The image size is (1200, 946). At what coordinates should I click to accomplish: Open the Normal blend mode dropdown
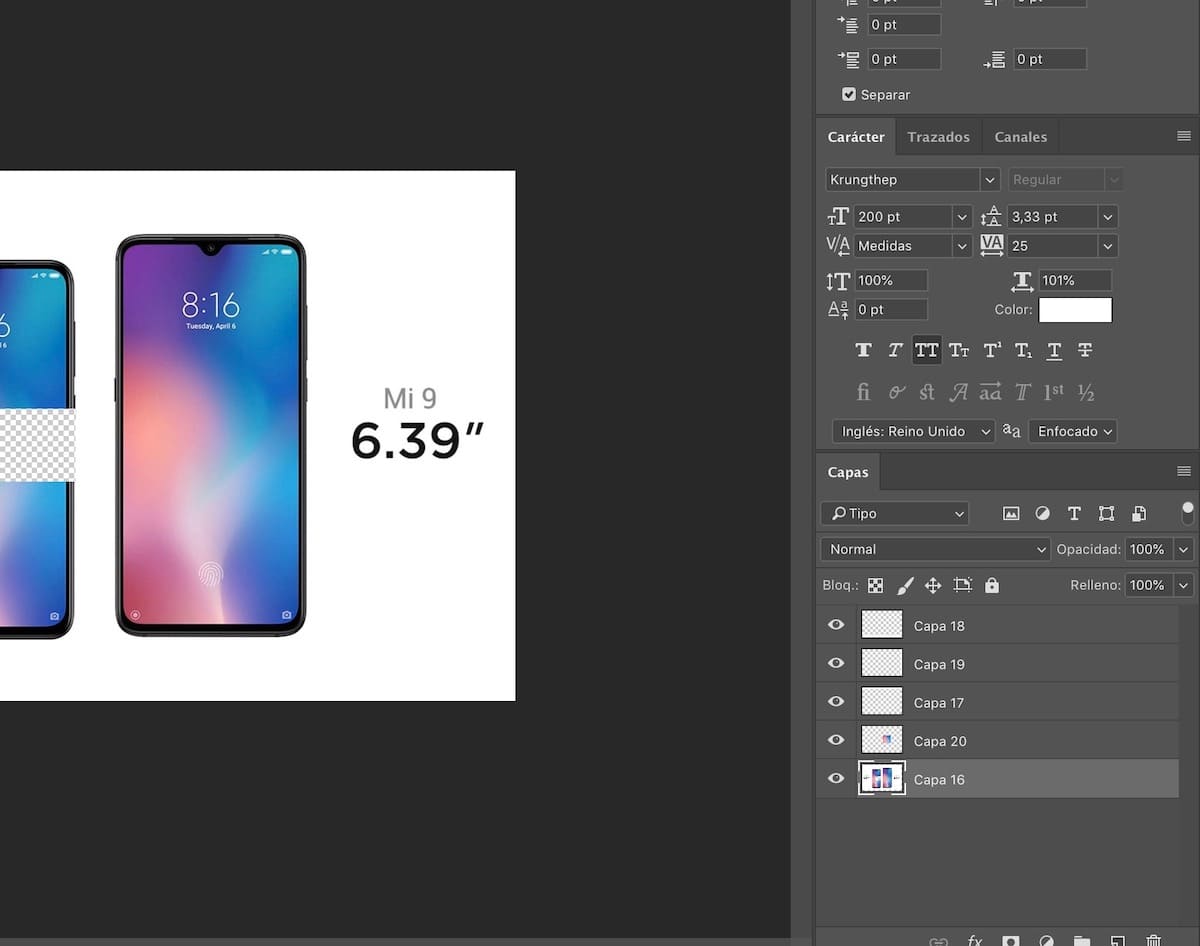[934, 549]
